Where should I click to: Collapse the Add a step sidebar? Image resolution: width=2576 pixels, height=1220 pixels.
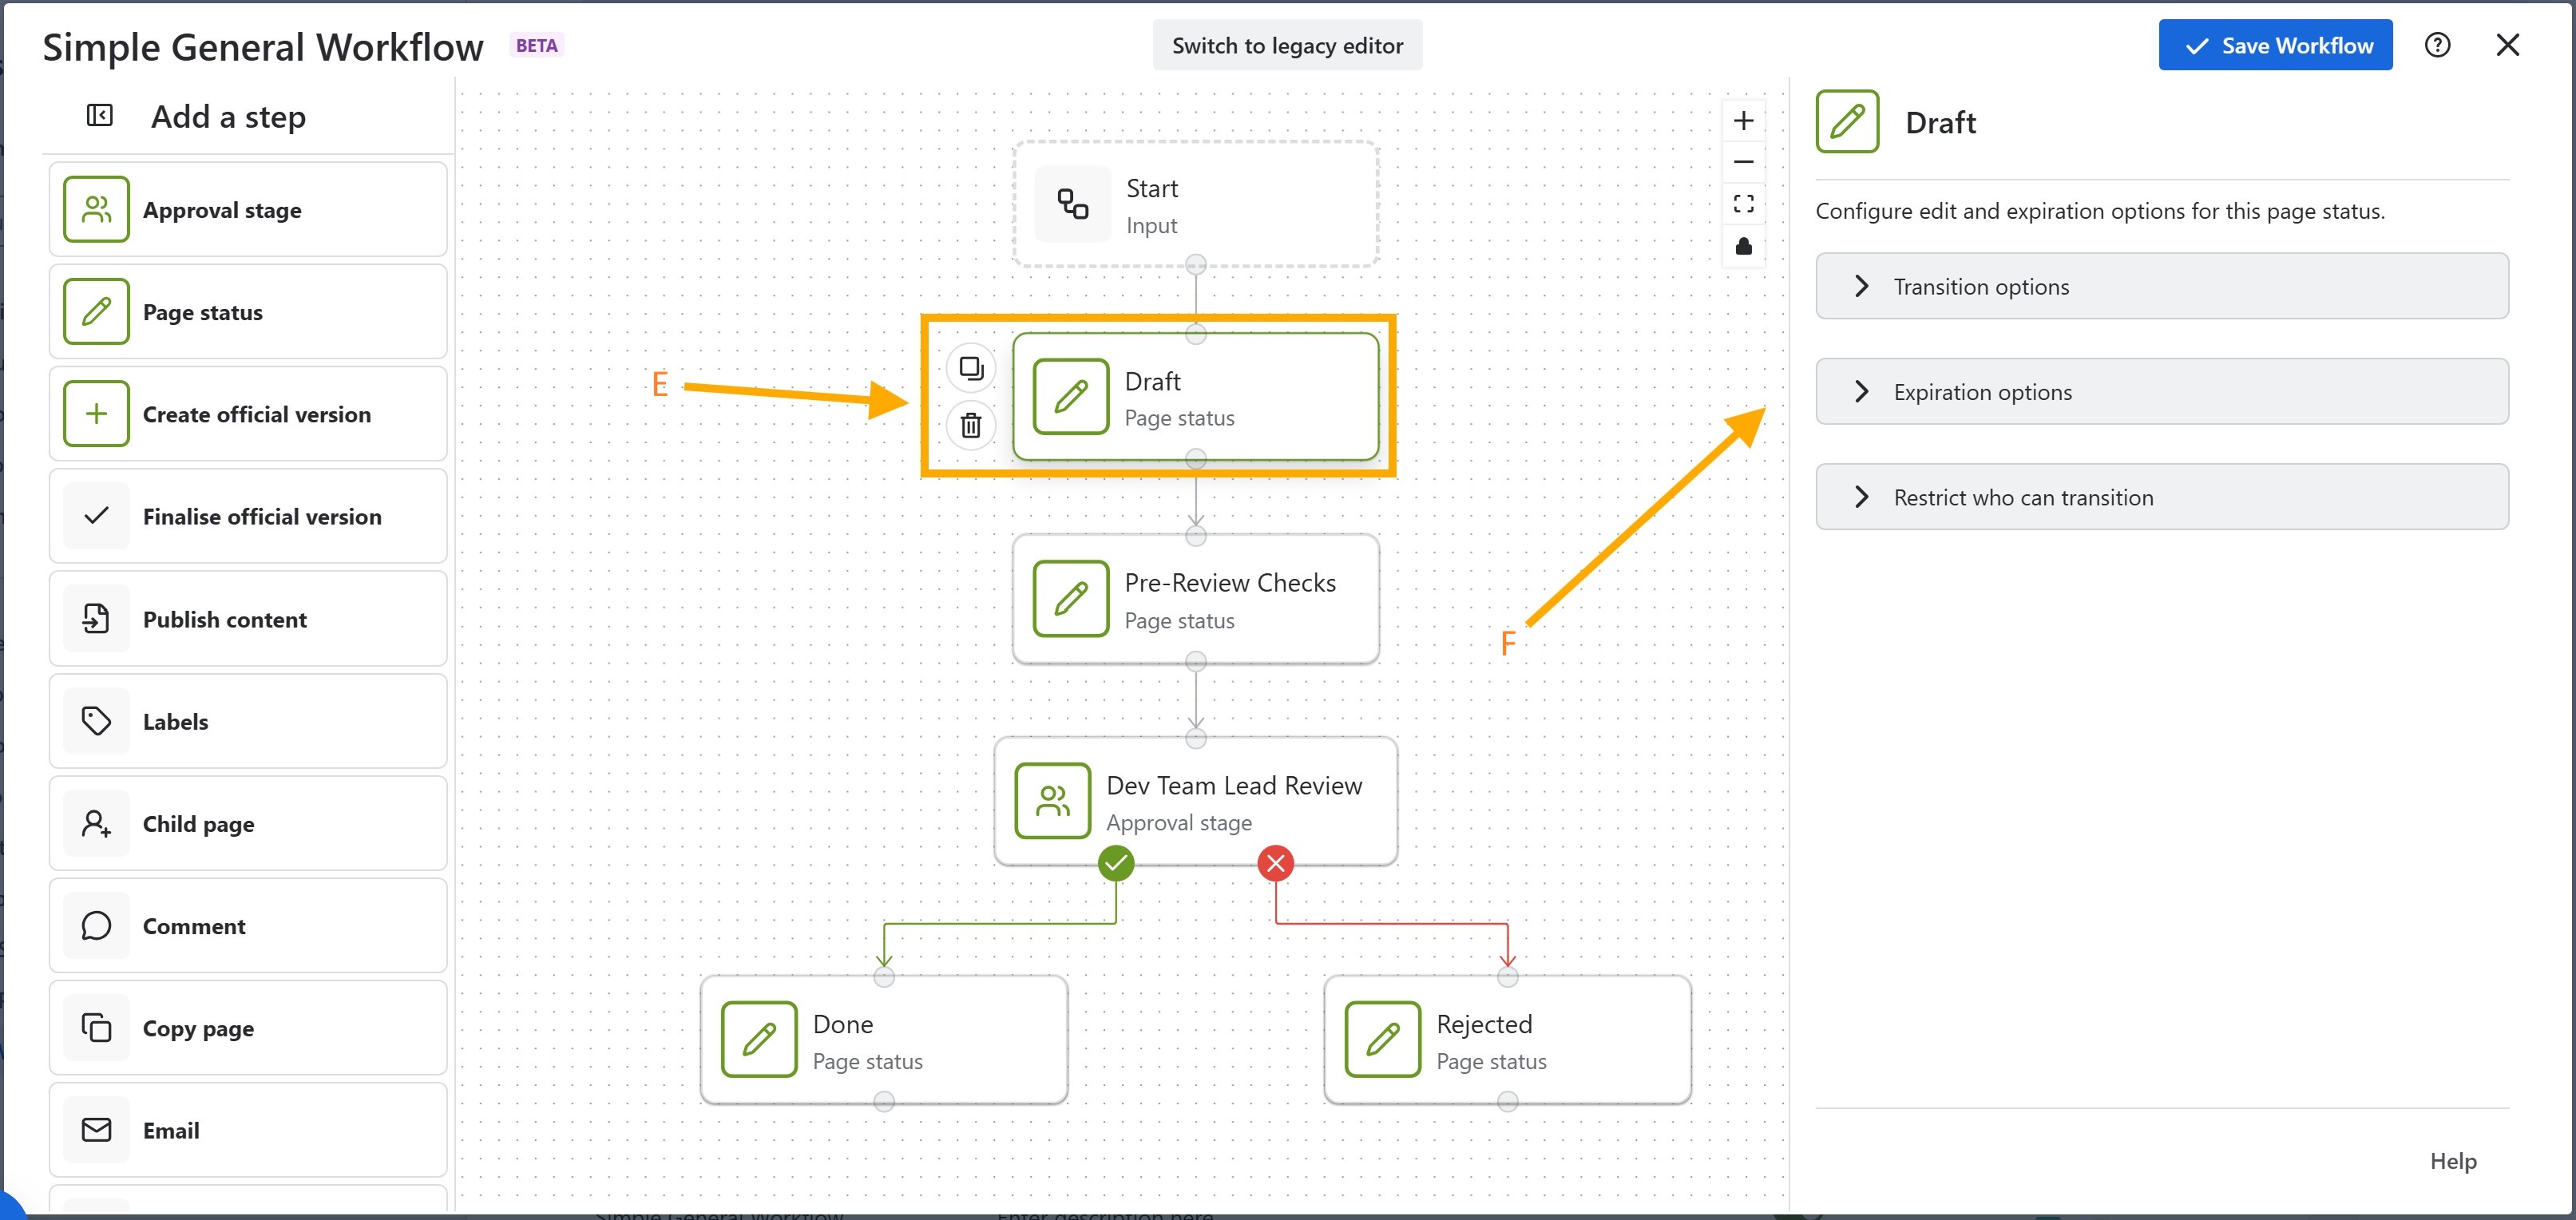pyautogui.click(x=100, y=116)
